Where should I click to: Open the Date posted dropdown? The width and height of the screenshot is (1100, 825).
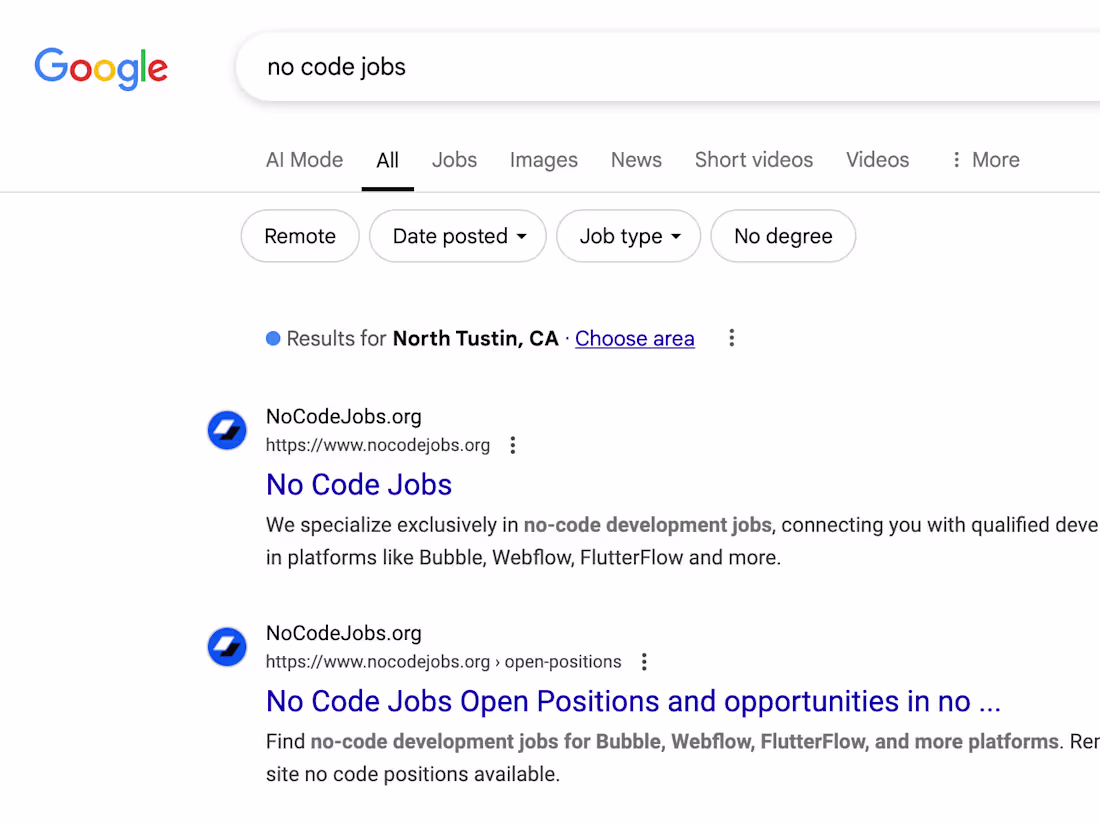pos(457,236)
